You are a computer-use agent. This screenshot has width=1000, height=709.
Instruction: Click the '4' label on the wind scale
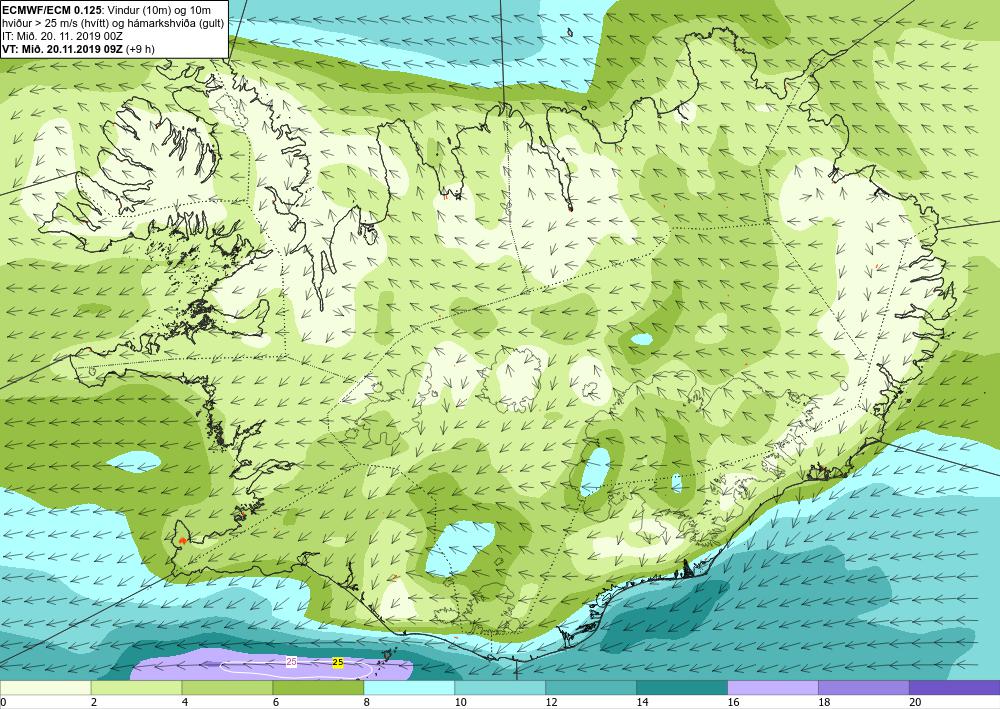185,703
